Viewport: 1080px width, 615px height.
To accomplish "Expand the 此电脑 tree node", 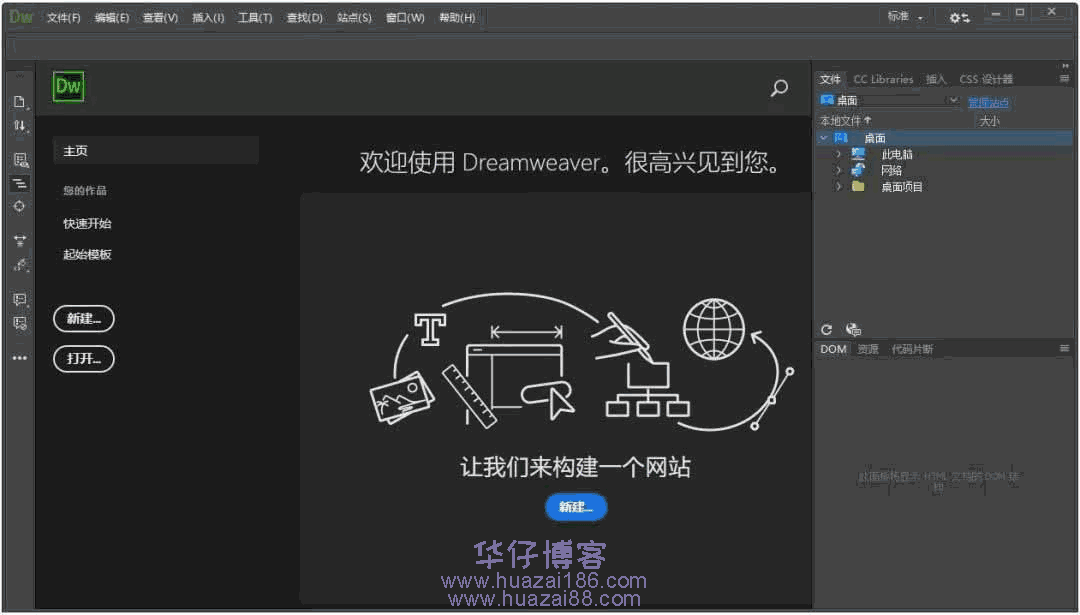I will 838,154.
